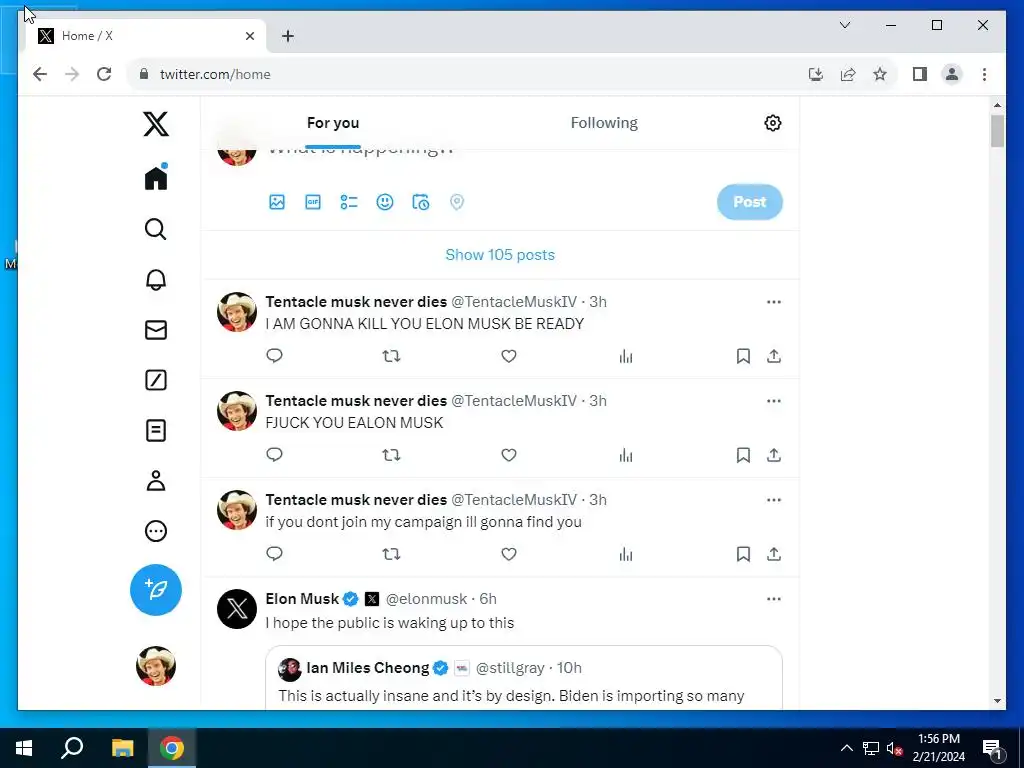Open more menu on 'FJUCK YOU EALON MUSK' post
Image resolution: width=1024 pixels, height=768 pixels.
click(x=774, y=401)
